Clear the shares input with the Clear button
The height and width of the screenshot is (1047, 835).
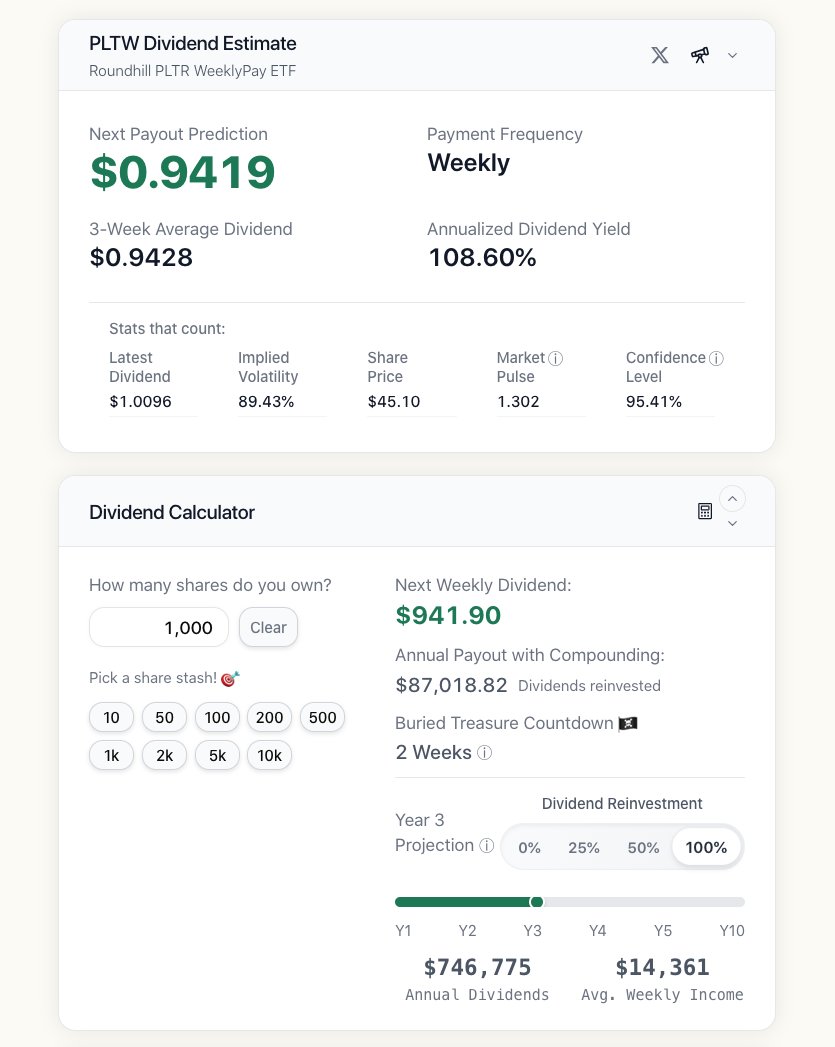[268, 627]
